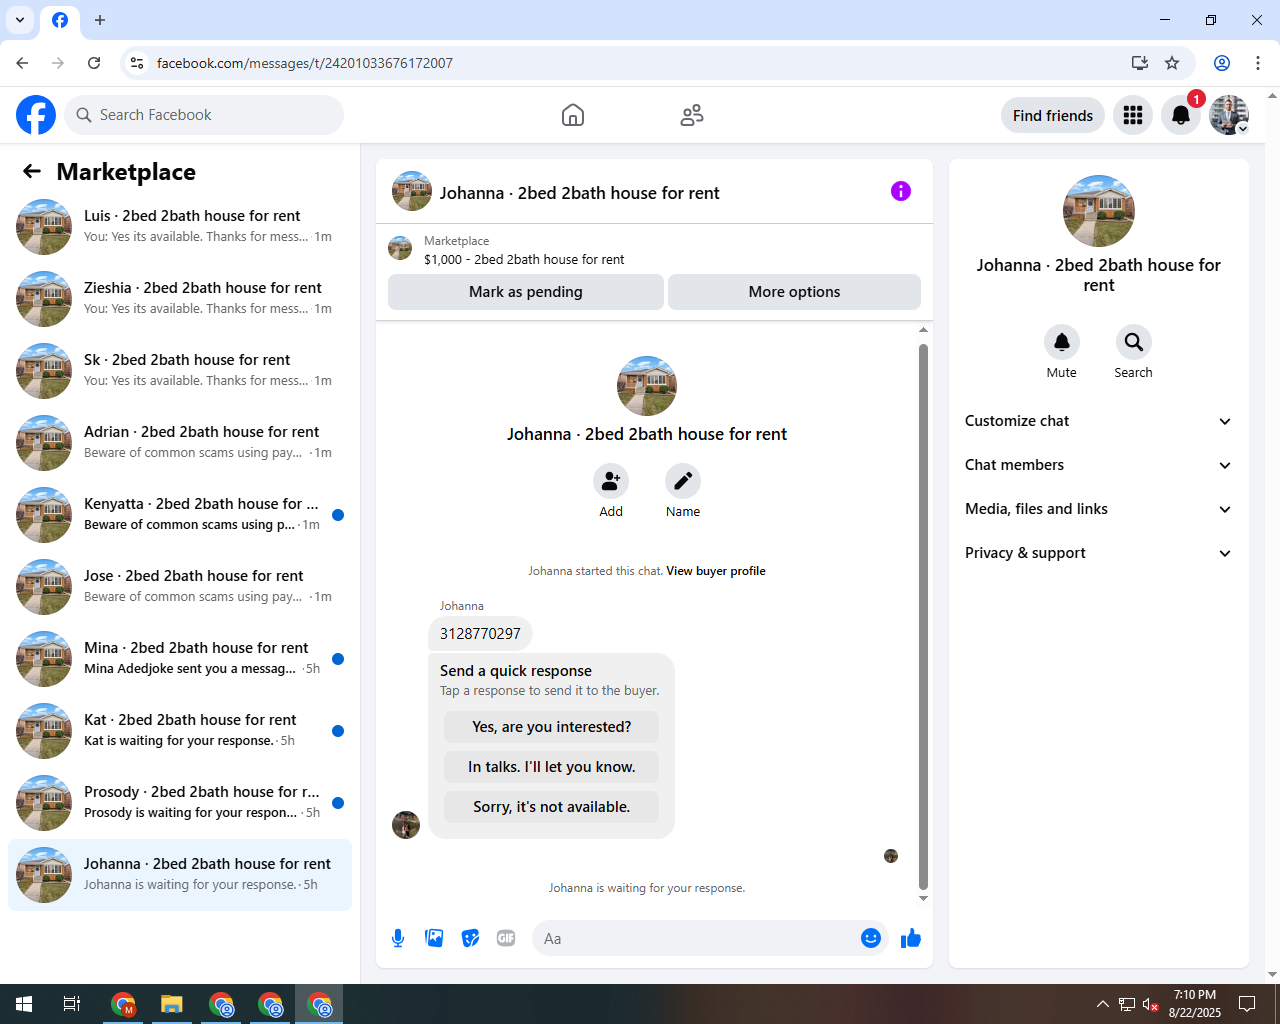Open the Friends icon in top navigation
Image resolution: width=1280 pixels, height=1024 pixels.
click(692, 115)
